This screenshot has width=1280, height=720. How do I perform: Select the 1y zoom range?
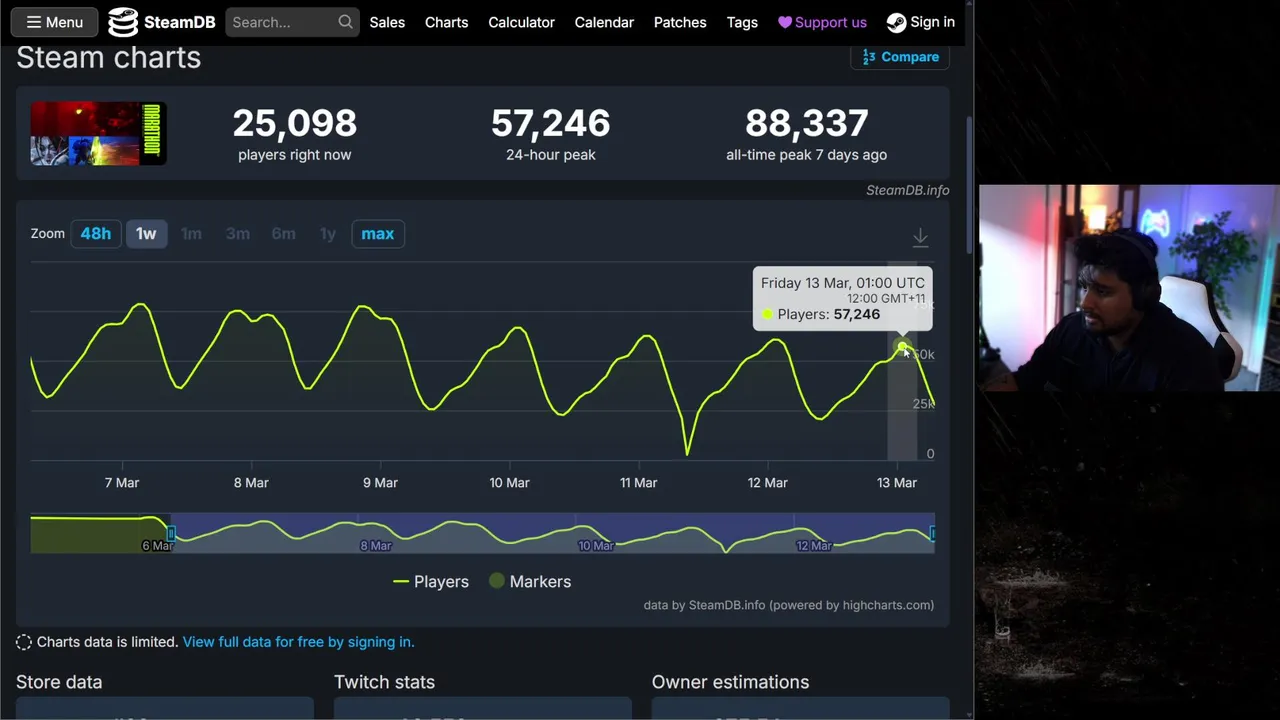point(327,234)
